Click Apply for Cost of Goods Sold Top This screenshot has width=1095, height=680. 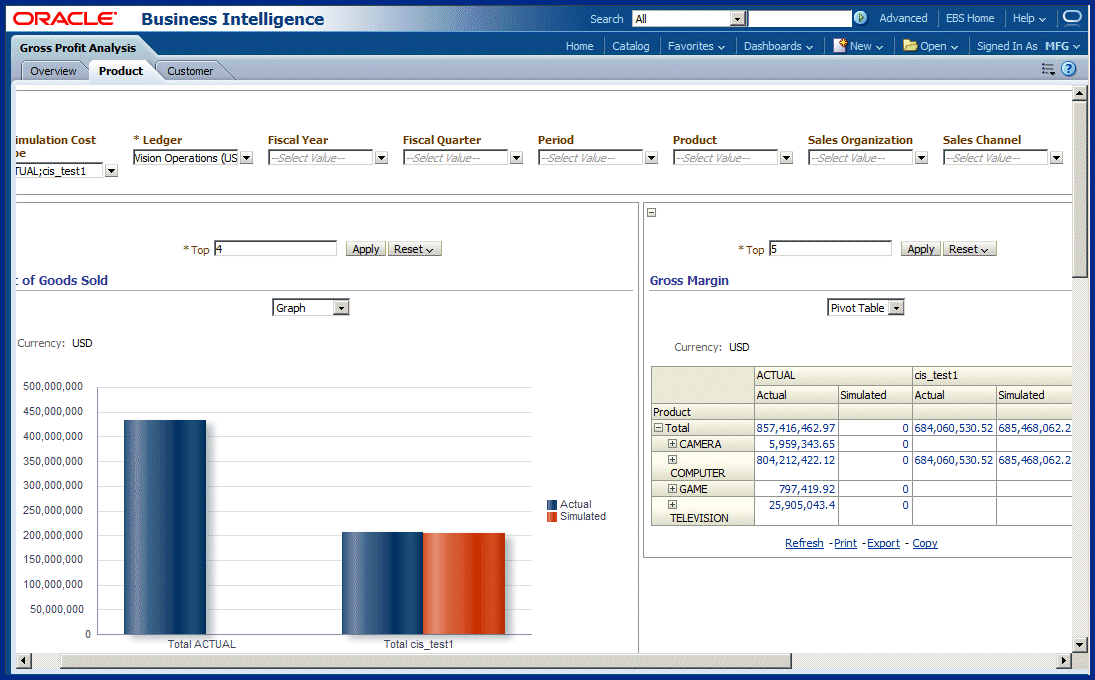pyautogui.click(x=366, y=249)
